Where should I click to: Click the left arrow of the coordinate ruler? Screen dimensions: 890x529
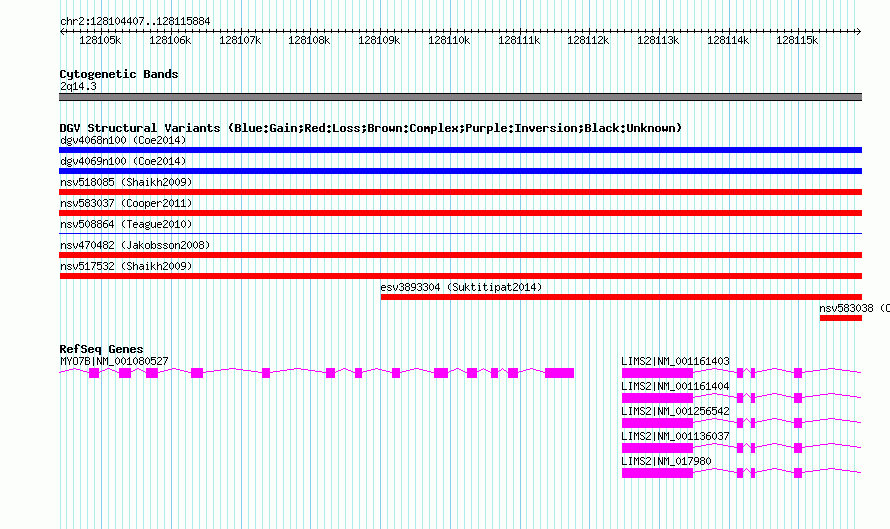tap(63, 32)
